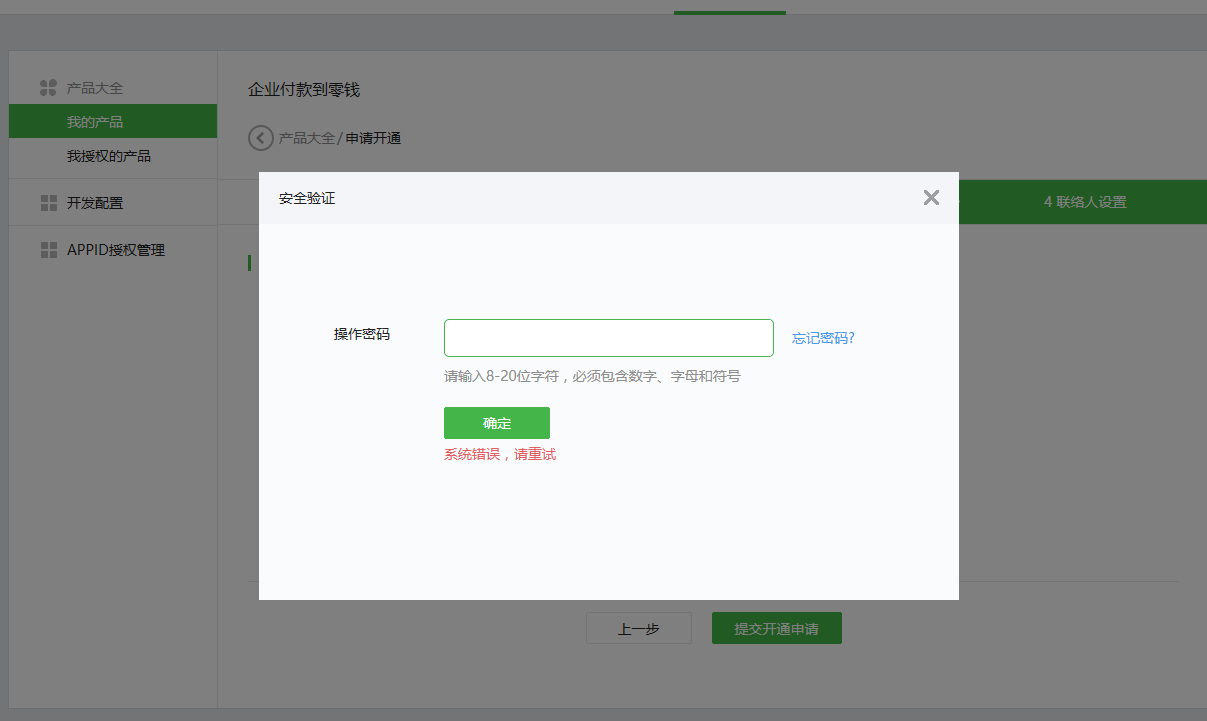
Task: Click the 忘记密码? link
Action: pyautogui.click(x=823, y=338)
